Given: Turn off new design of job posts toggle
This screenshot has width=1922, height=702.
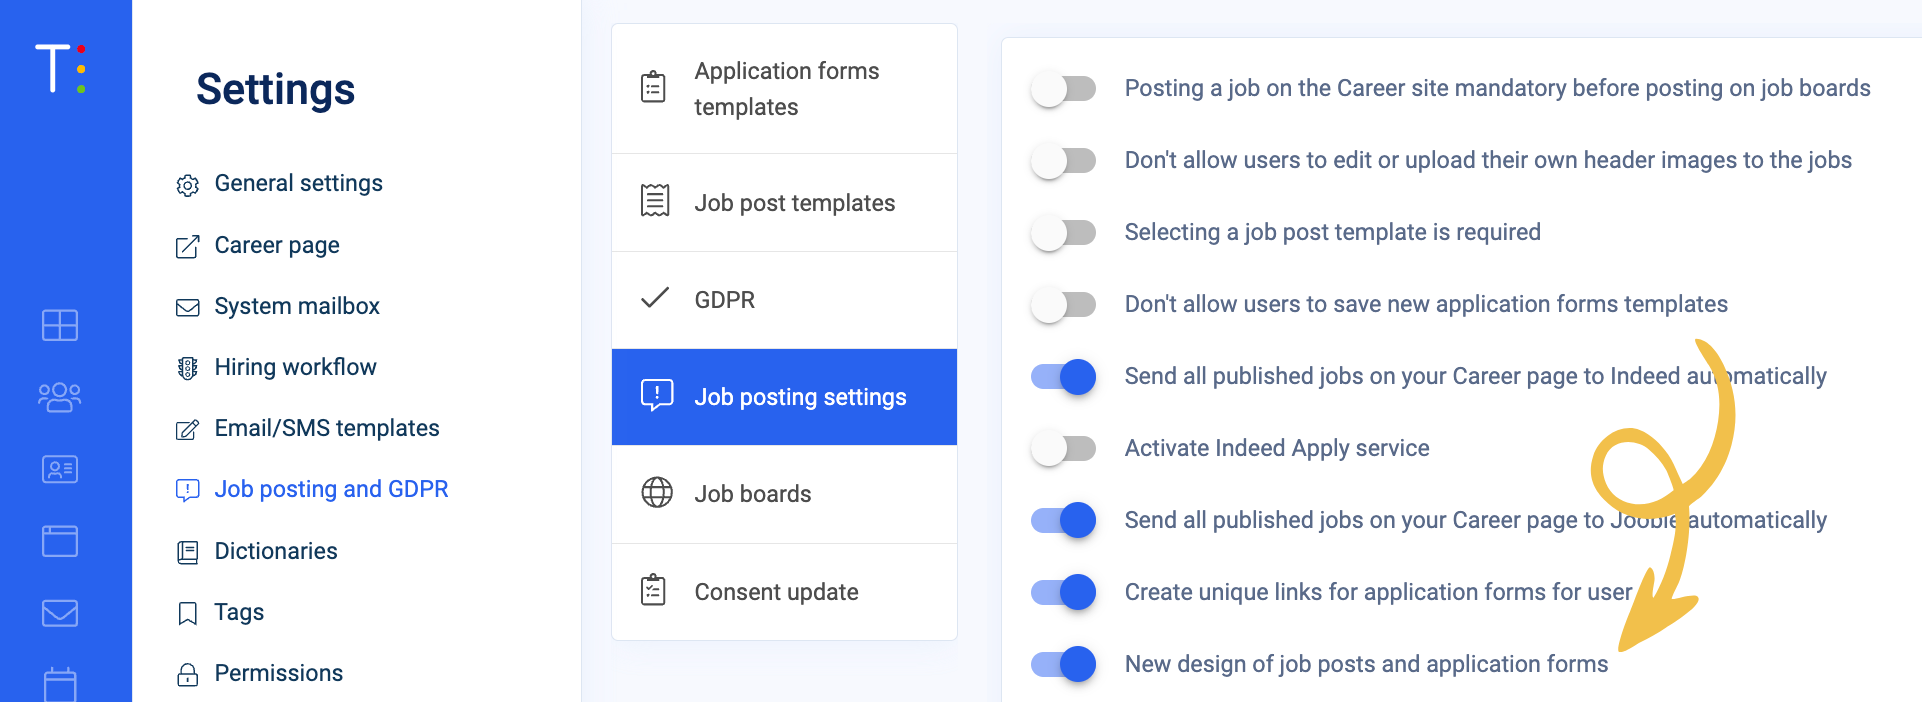Looking at the screenshot, I should (x=1063, y=665).
